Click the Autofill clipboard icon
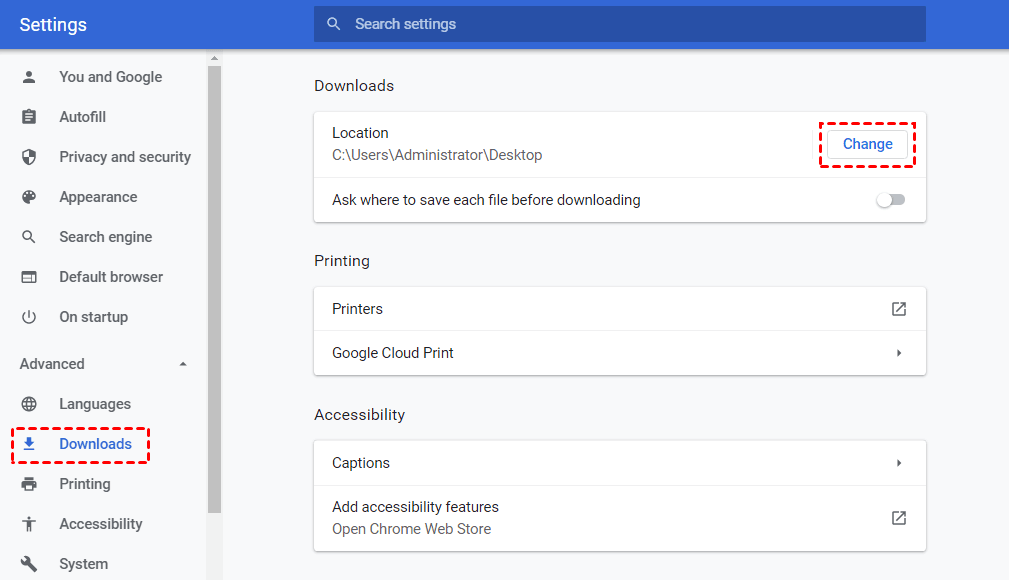 [29, 117]
